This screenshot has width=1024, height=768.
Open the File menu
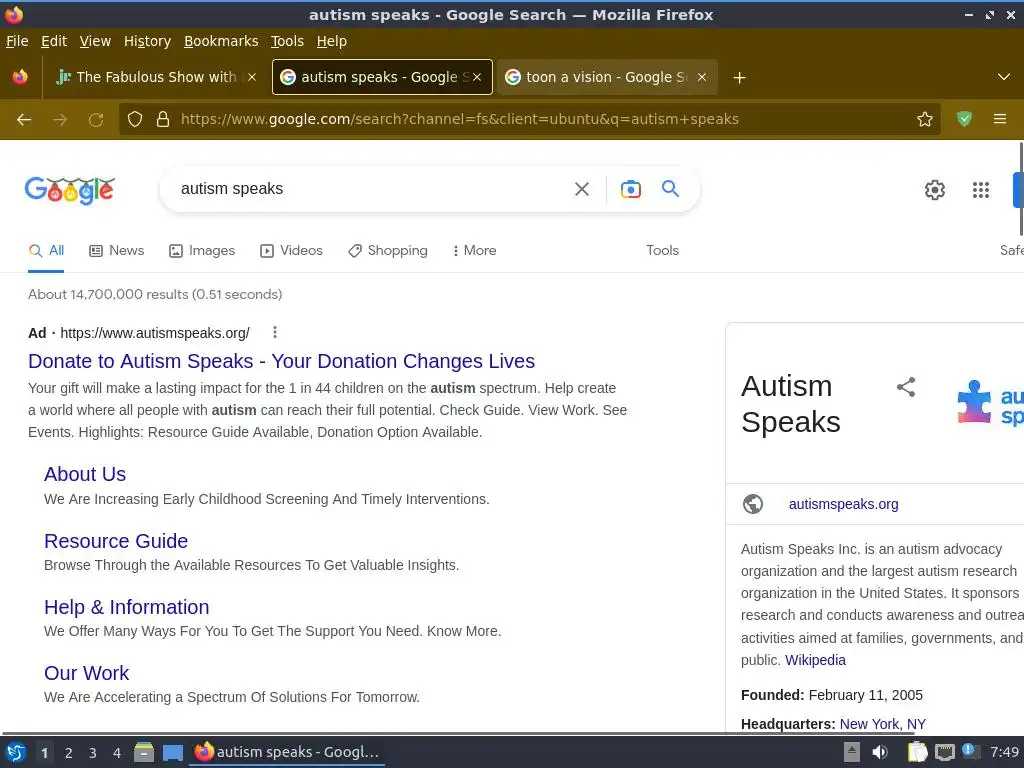click(x=17, y=41)
